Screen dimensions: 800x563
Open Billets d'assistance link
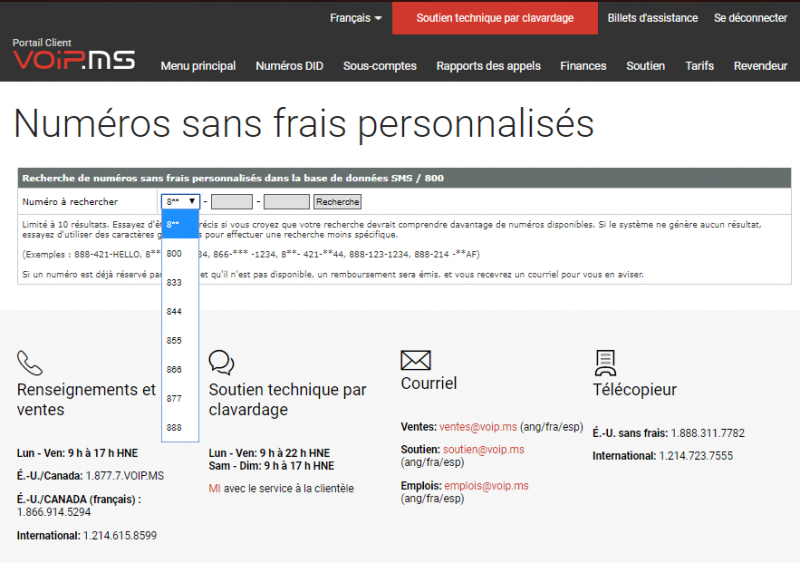pos(653,18)
